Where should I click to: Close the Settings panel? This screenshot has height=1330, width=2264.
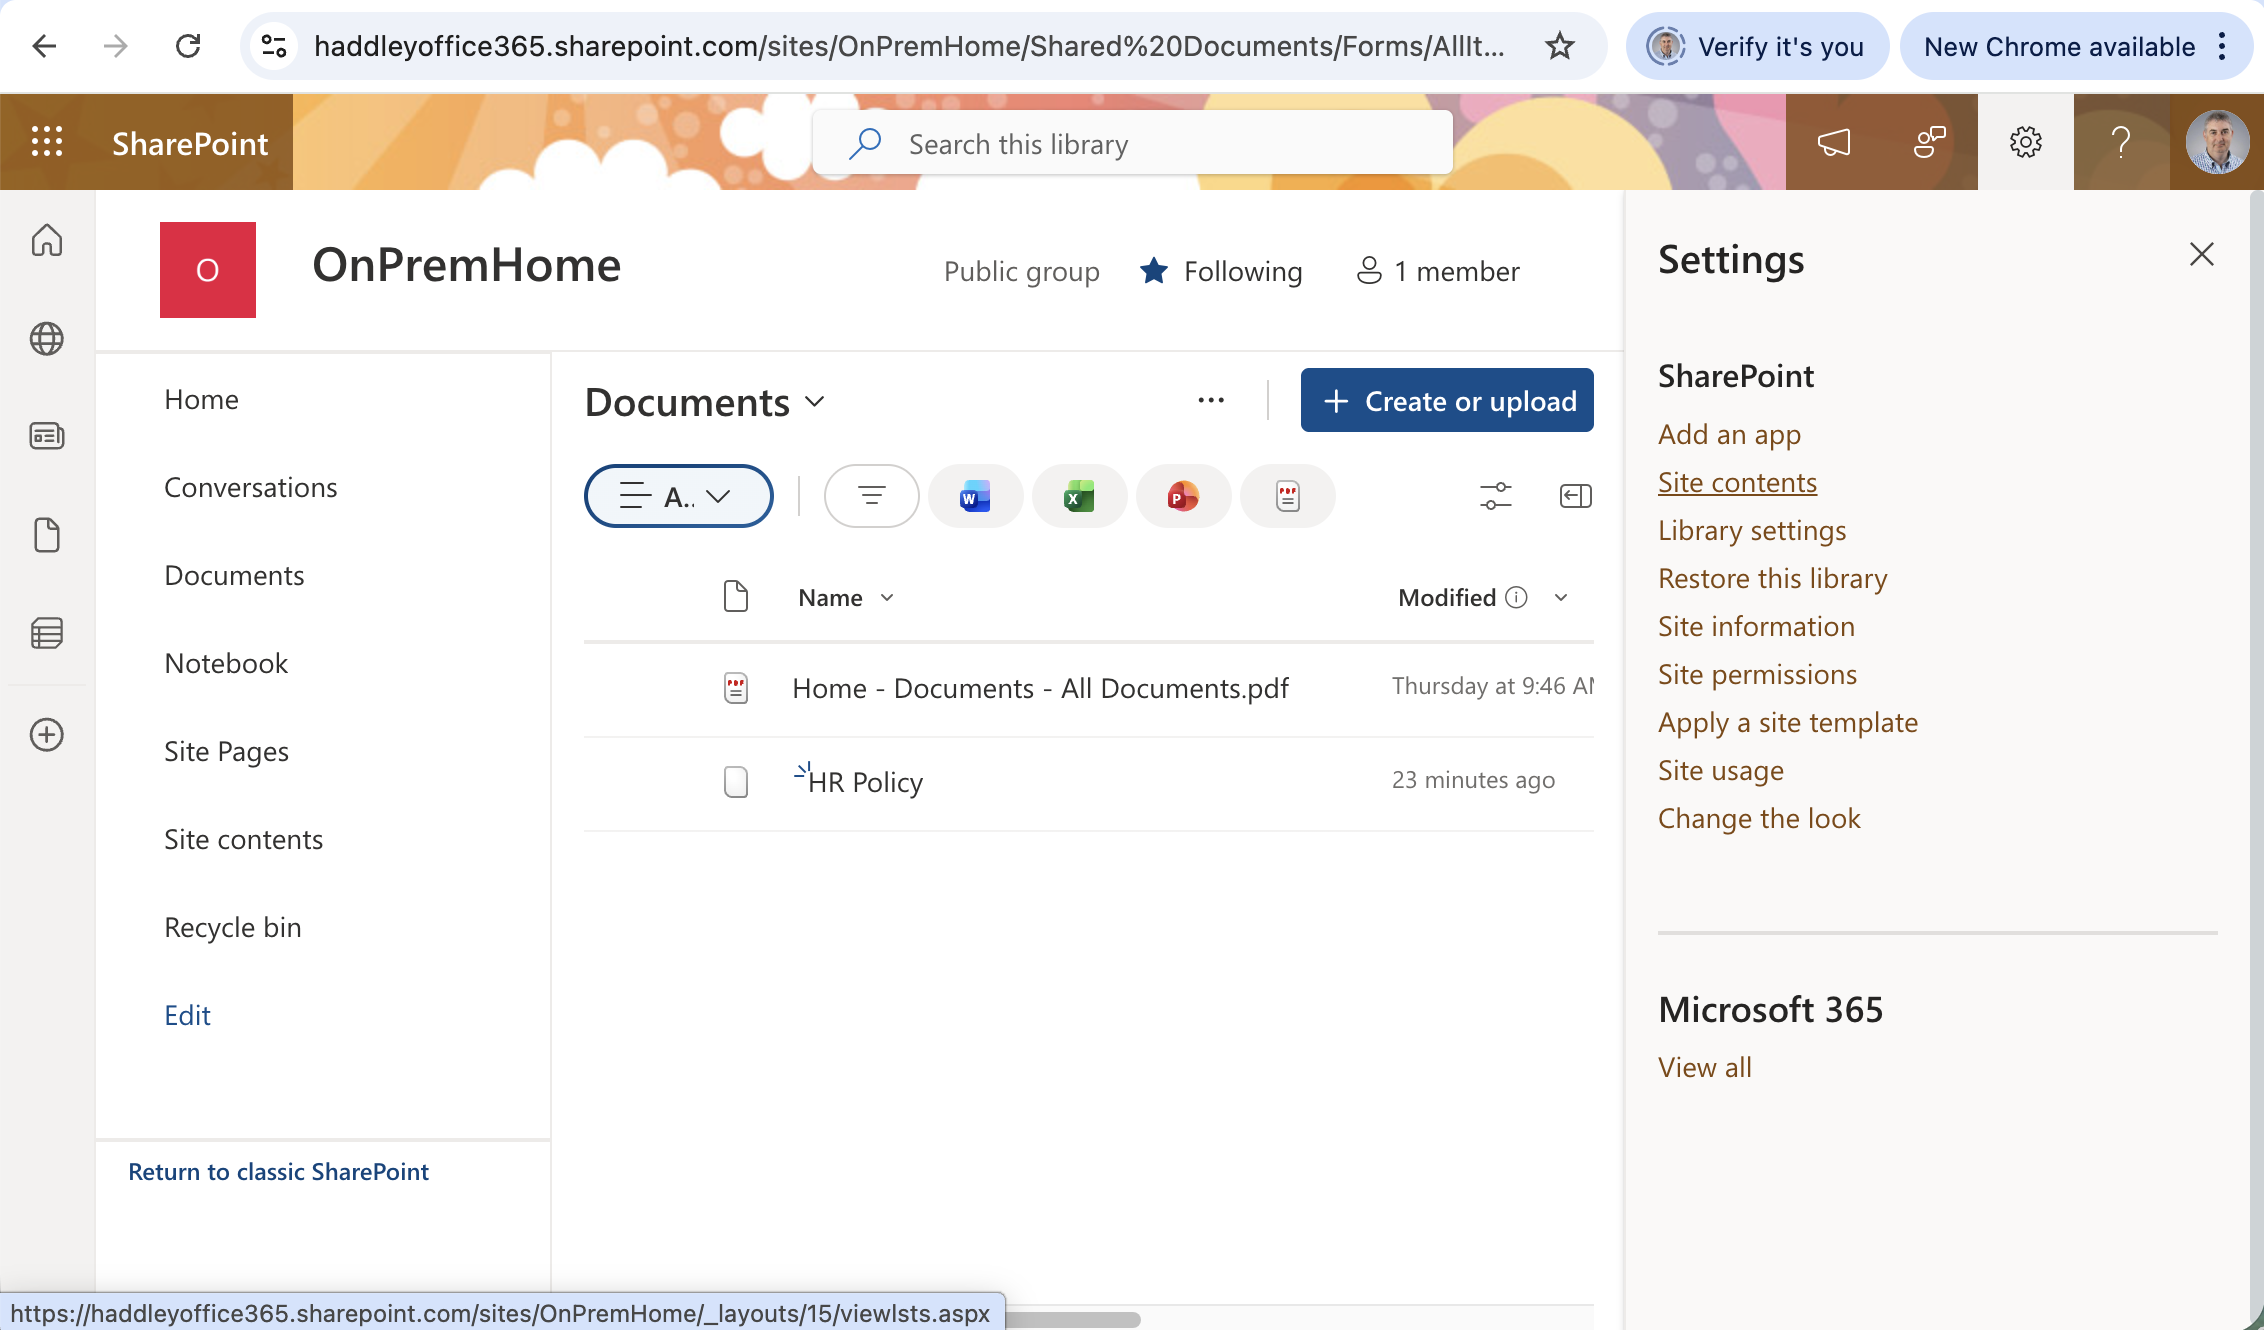point(2202,254)
